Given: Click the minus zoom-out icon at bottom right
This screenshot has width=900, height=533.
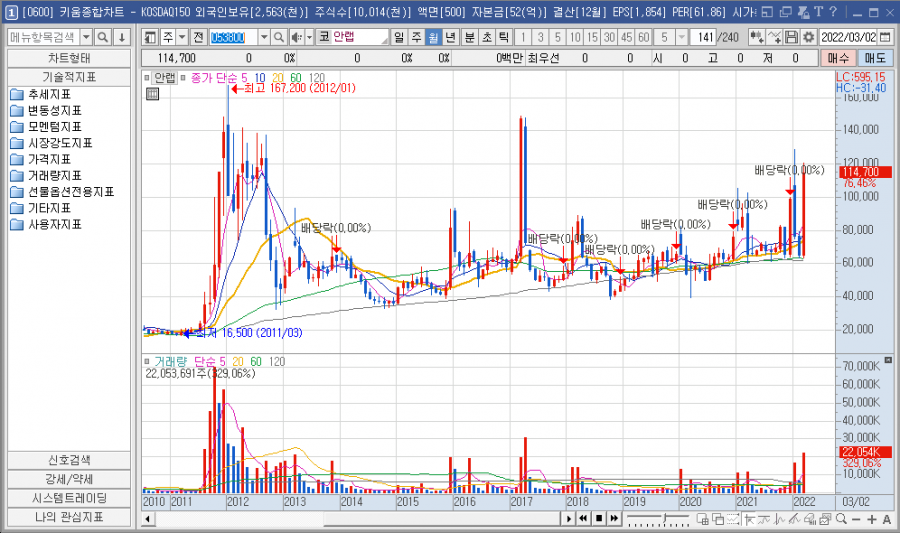Looking at the screenshot, I should coord(856,519).
